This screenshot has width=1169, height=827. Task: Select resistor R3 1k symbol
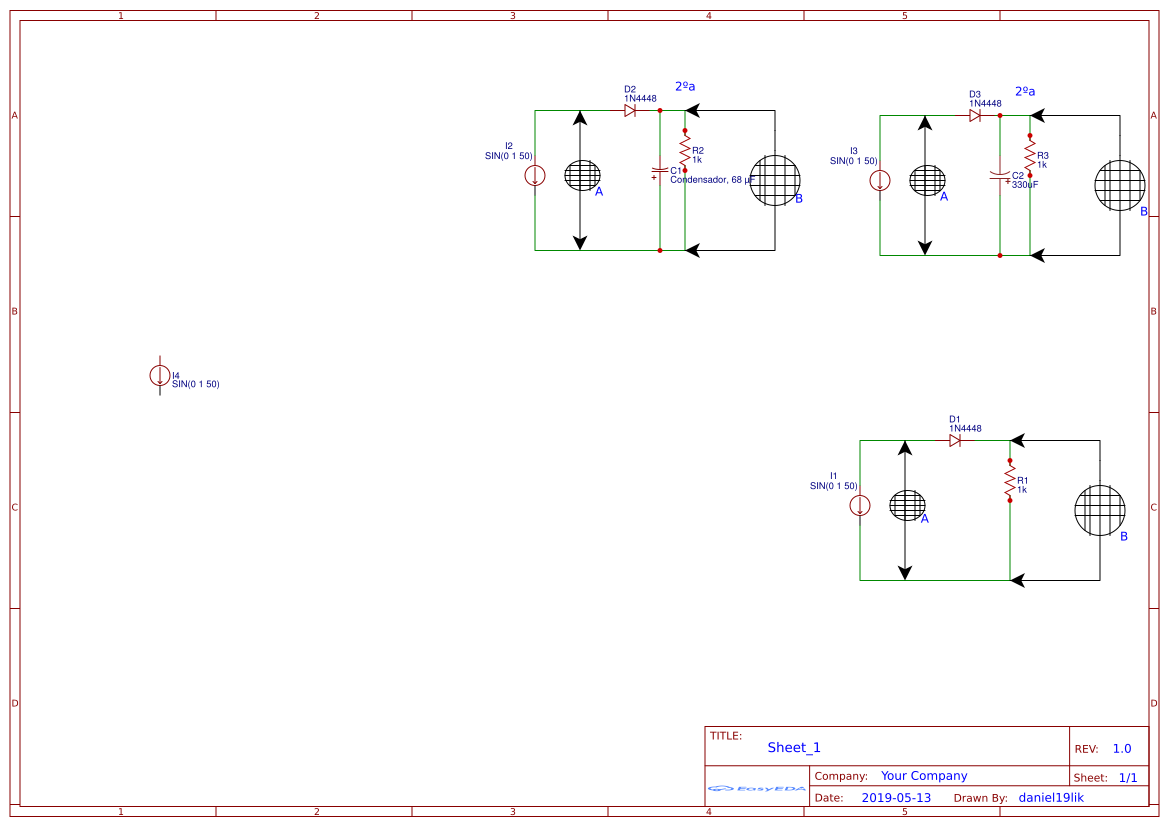(1030, 155)
